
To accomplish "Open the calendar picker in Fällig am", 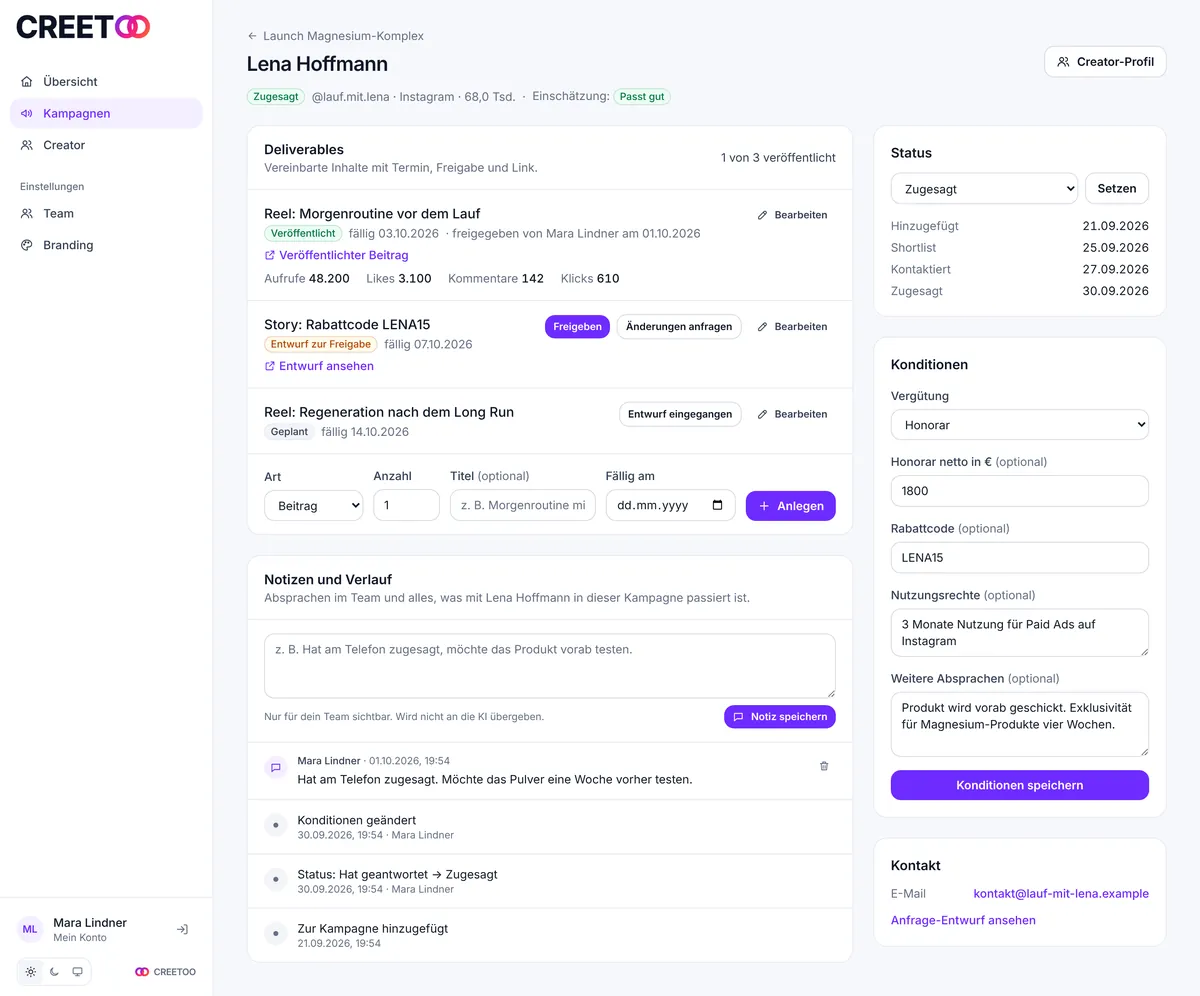I will coord(717,505).
